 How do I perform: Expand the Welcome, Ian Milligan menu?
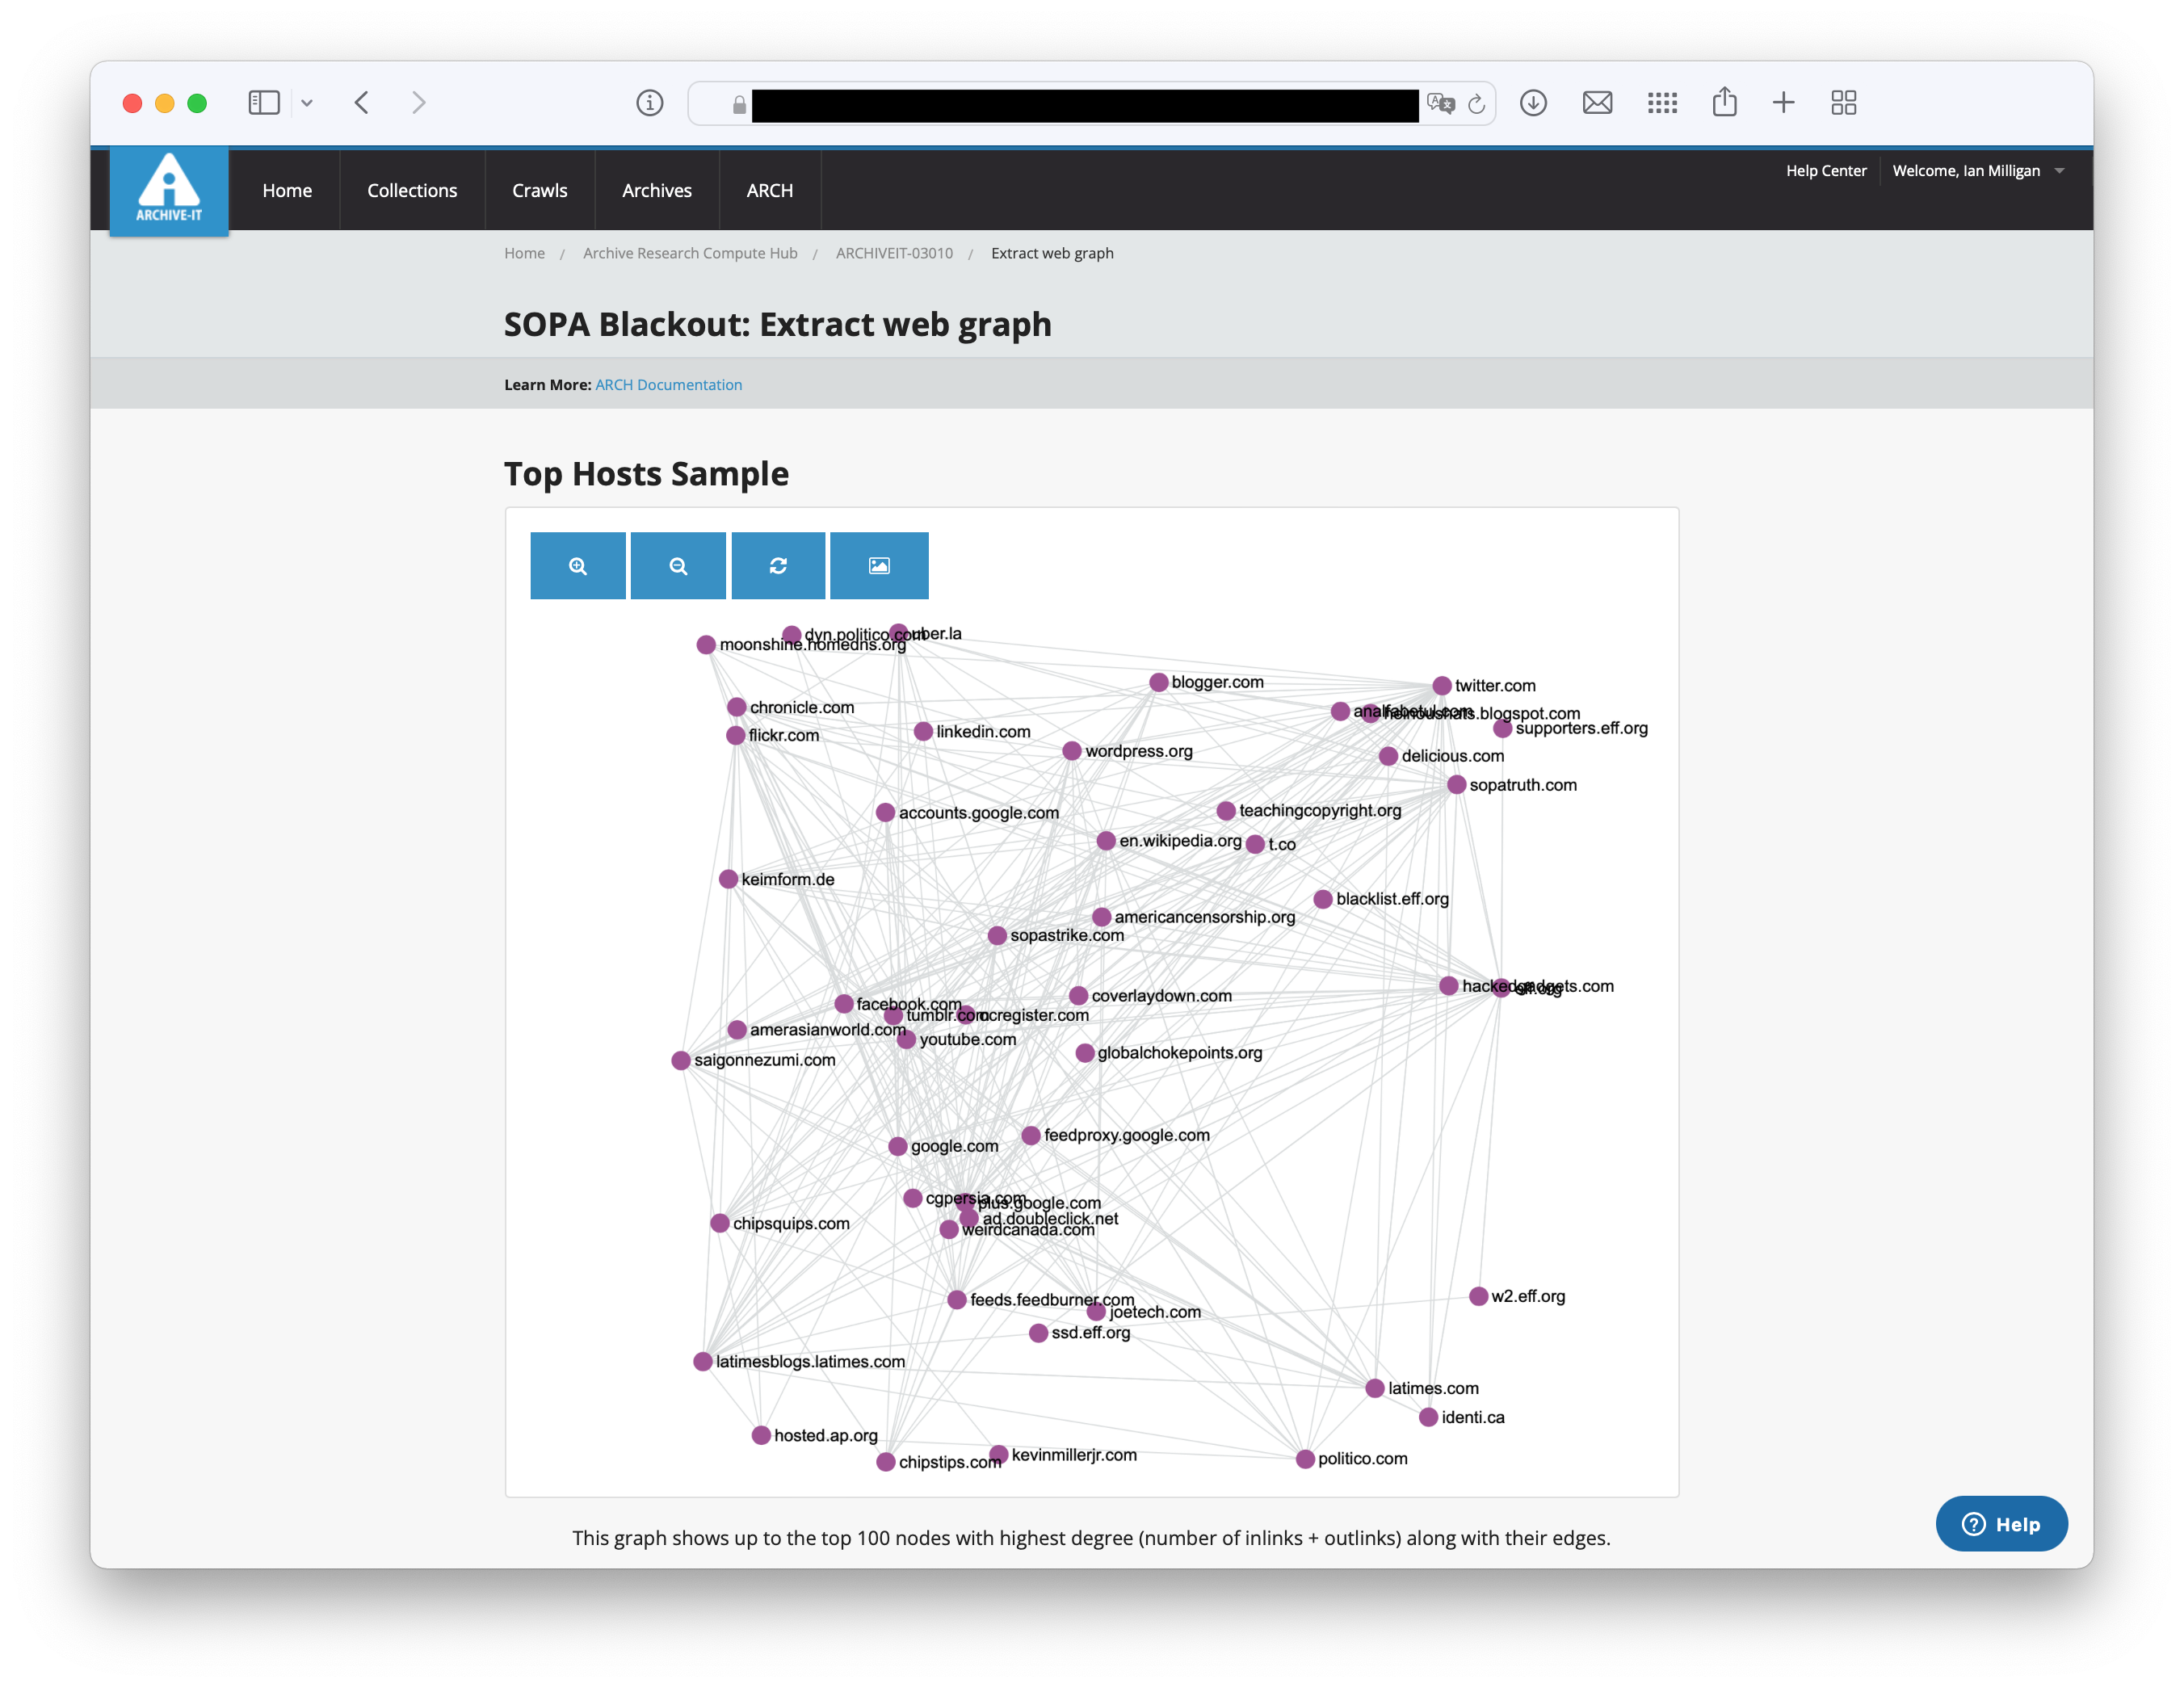coord(1977,171)
